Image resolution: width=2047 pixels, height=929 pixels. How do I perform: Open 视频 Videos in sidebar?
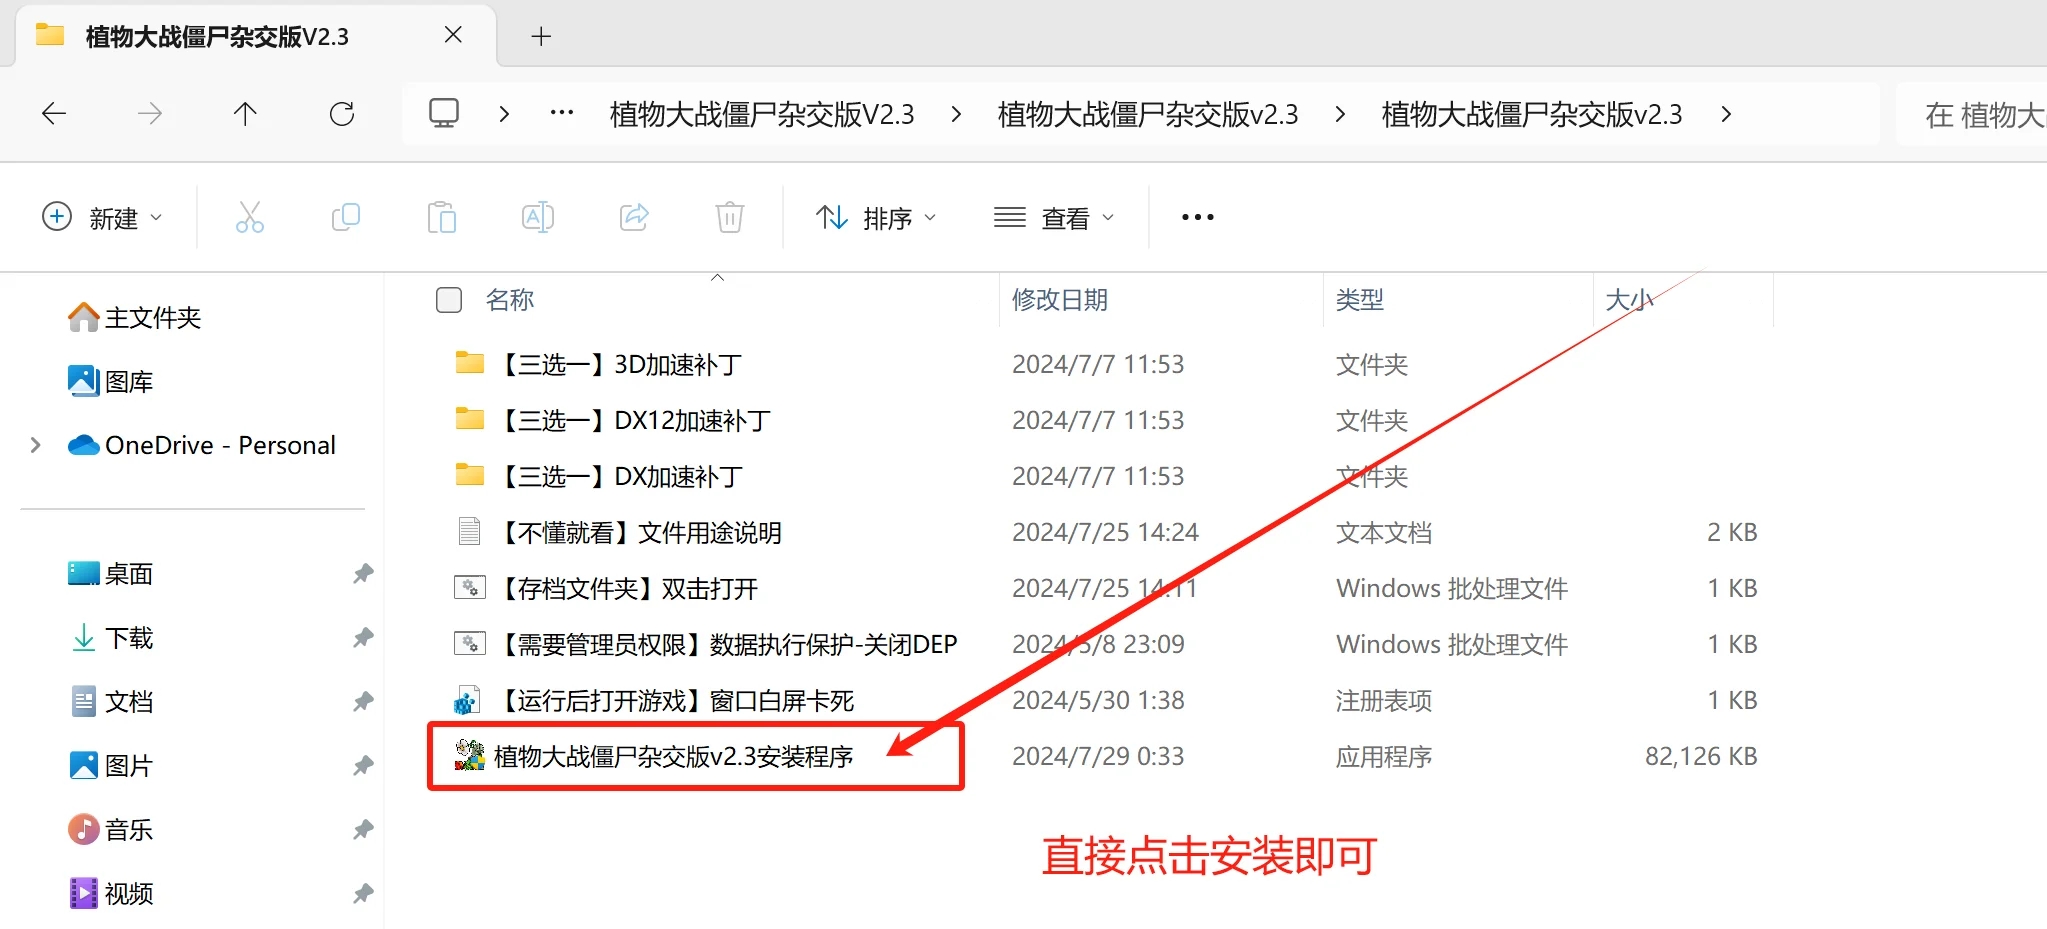pos(111,894)
